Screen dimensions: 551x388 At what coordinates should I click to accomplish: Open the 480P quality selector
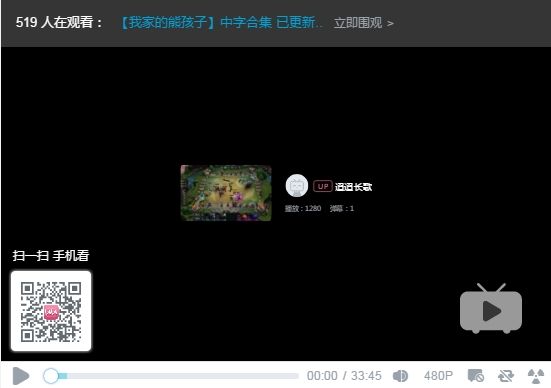pyautogui.click(x=438, y=376)
